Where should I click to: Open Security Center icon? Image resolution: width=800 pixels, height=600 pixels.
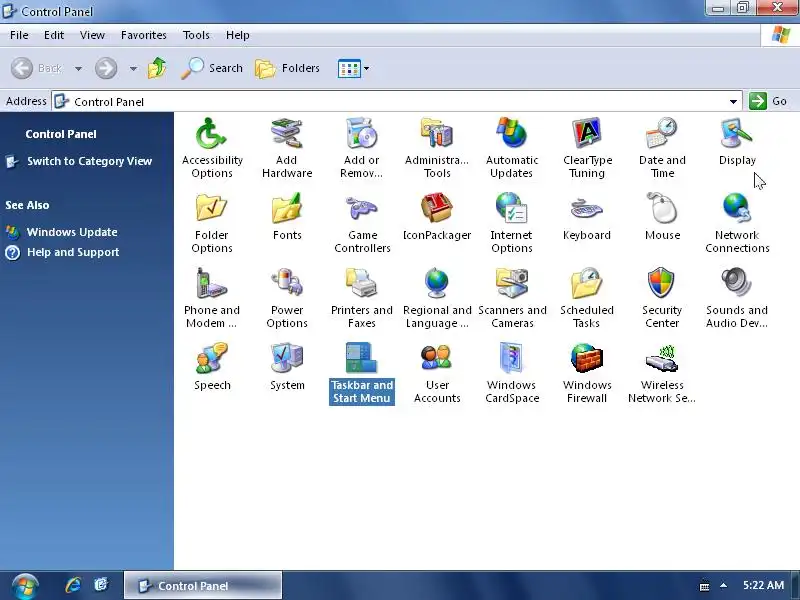[662, 298]
